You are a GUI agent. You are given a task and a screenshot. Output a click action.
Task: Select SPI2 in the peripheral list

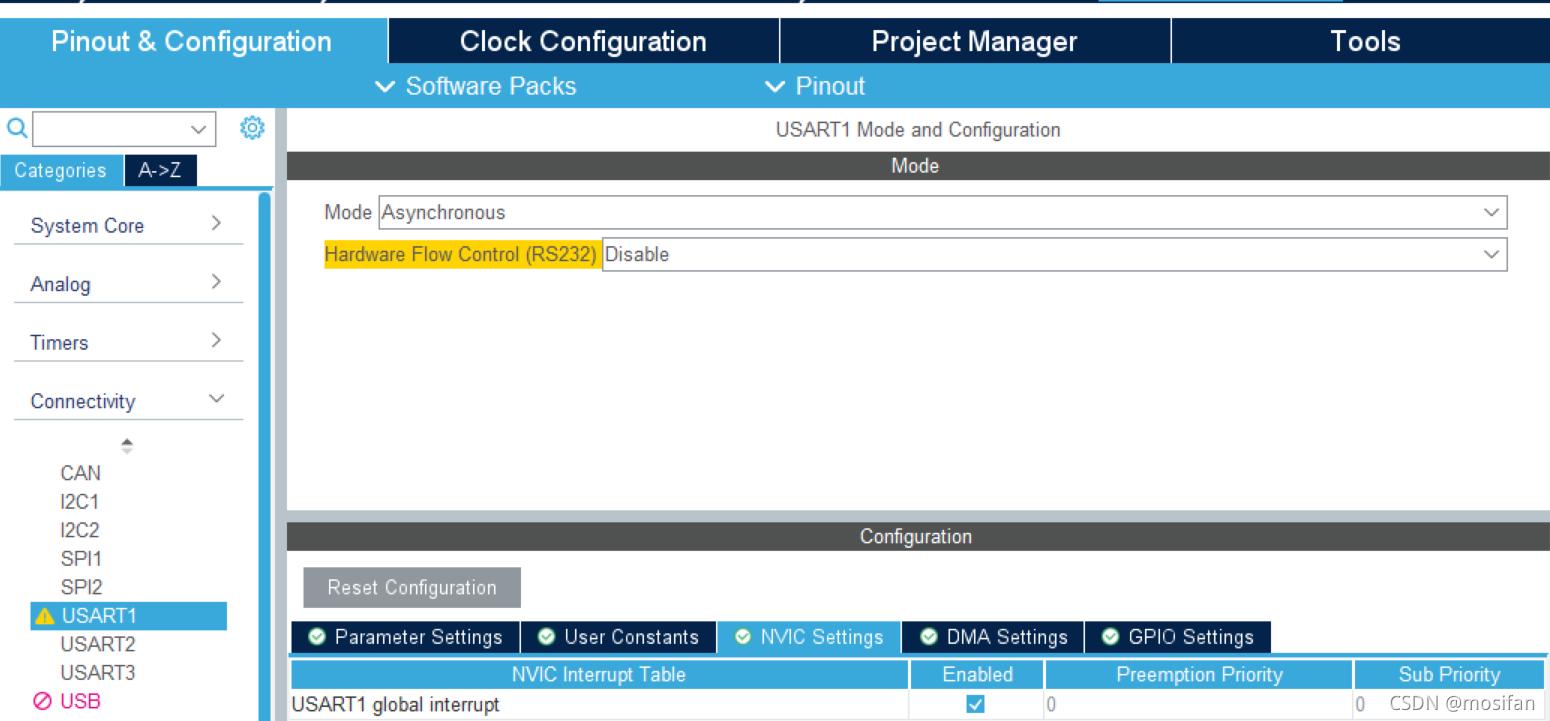click(81, 587)
